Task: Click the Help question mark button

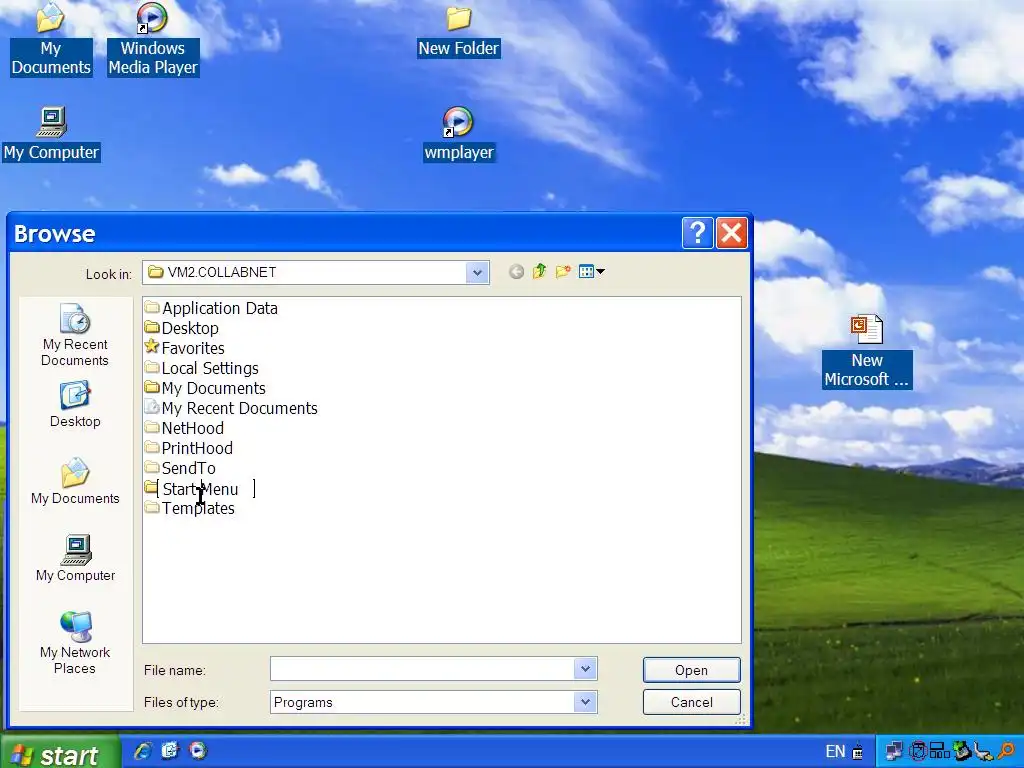Action: tap(697, 232)
